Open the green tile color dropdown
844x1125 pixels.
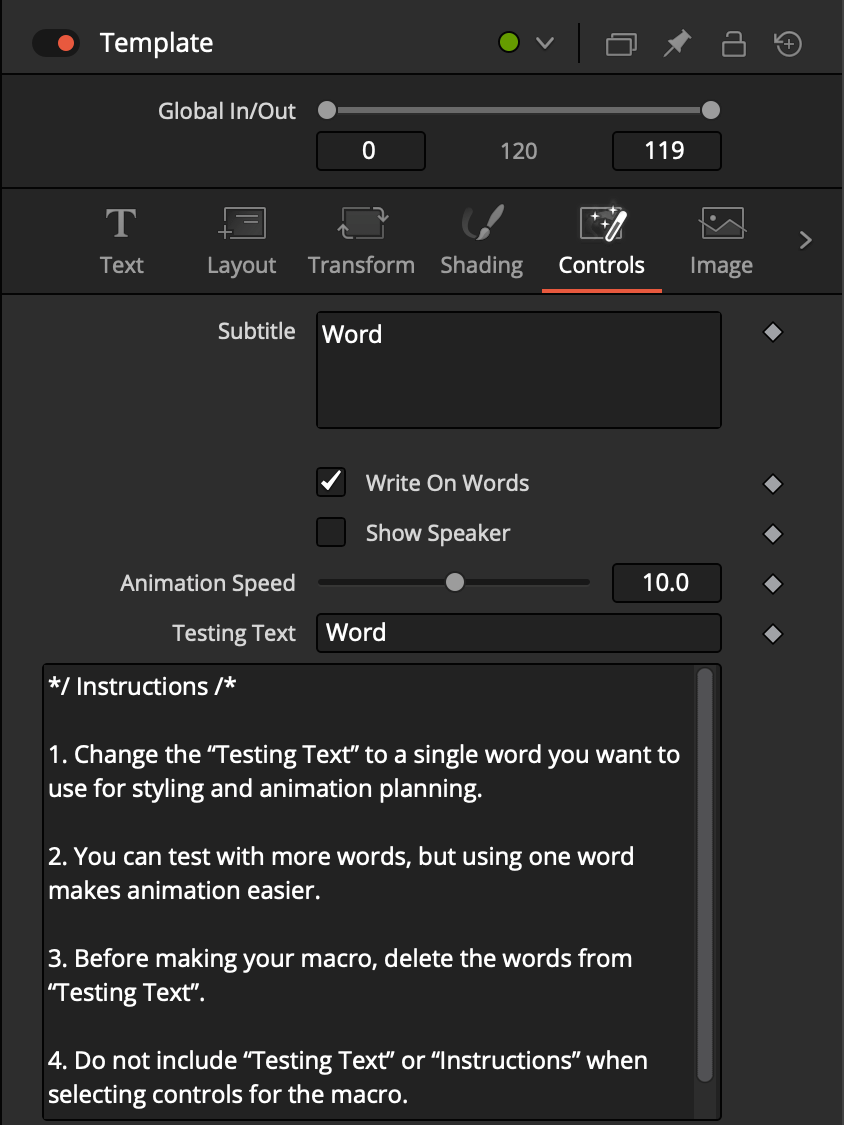click(x=526, y=44)
